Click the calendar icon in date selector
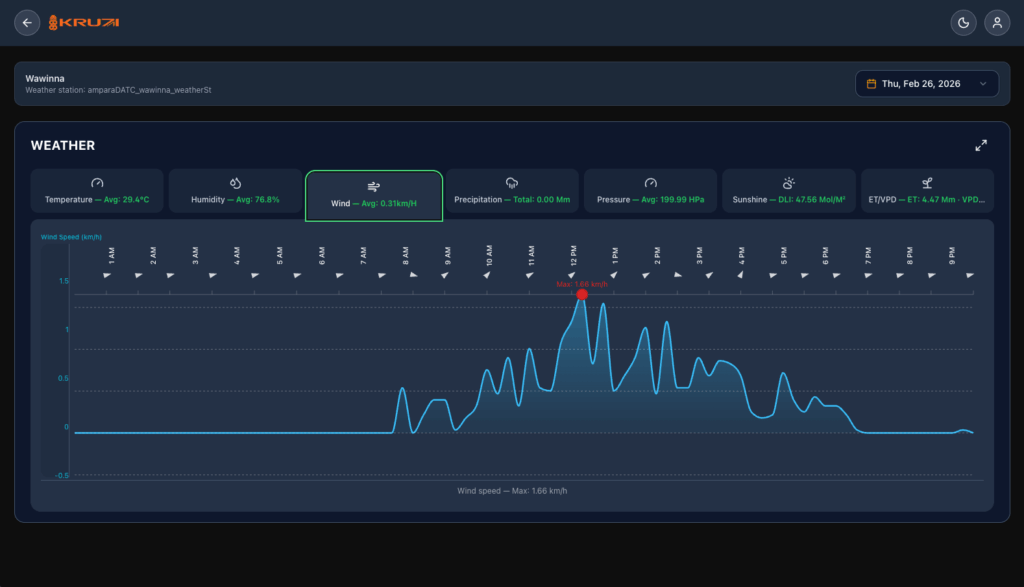Viewport: 1024px width, 587px height. pyautogui.click(x=872, y=84)
